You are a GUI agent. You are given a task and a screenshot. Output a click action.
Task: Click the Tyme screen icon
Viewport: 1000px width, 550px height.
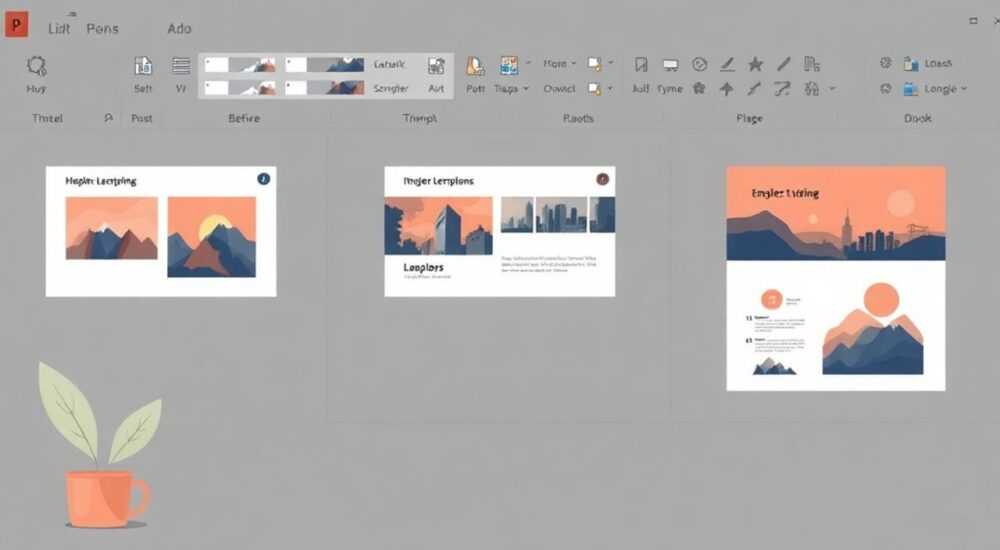click(670, 64)
